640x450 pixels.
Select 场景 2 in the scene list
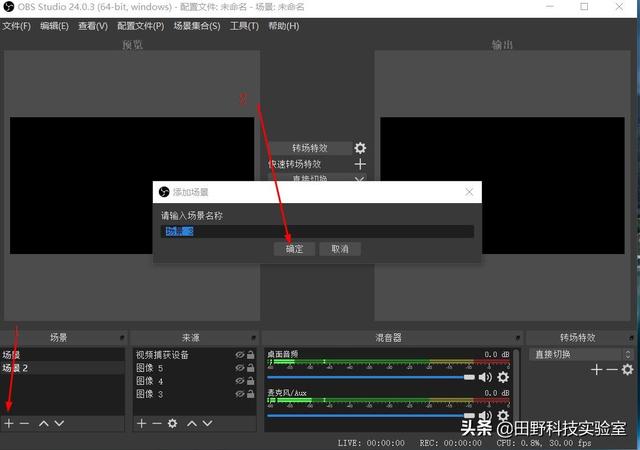click(62, 368)
